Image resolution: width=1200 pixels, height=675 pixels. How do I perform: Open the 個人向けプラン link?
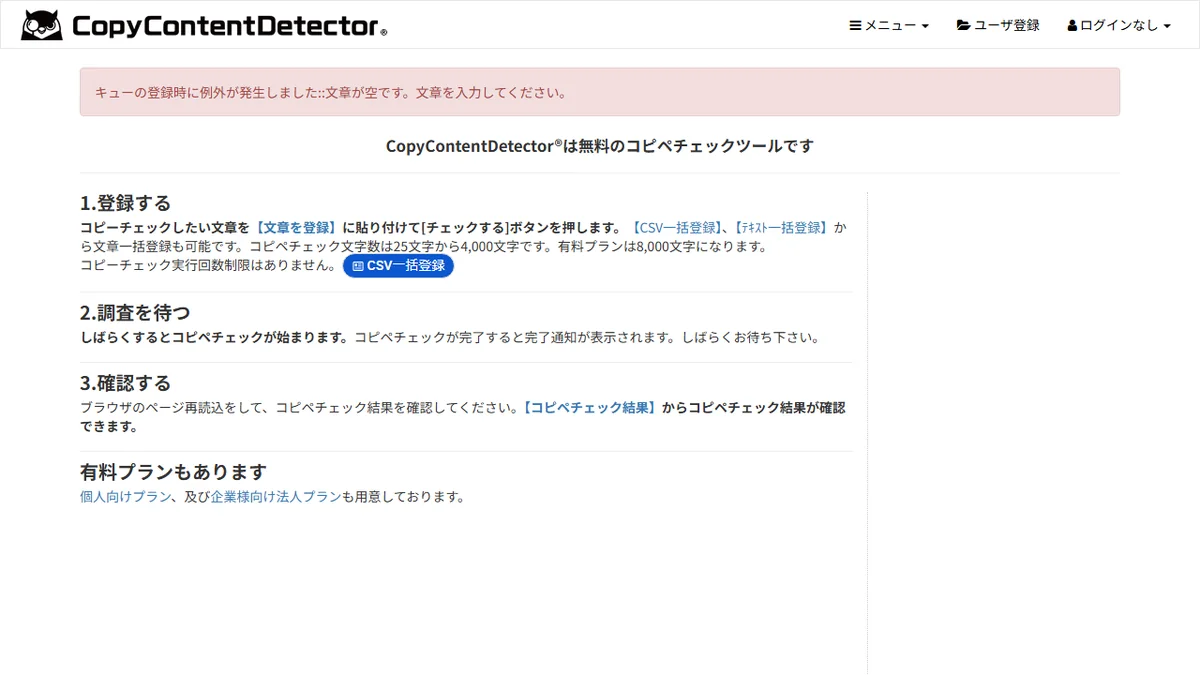125,497
